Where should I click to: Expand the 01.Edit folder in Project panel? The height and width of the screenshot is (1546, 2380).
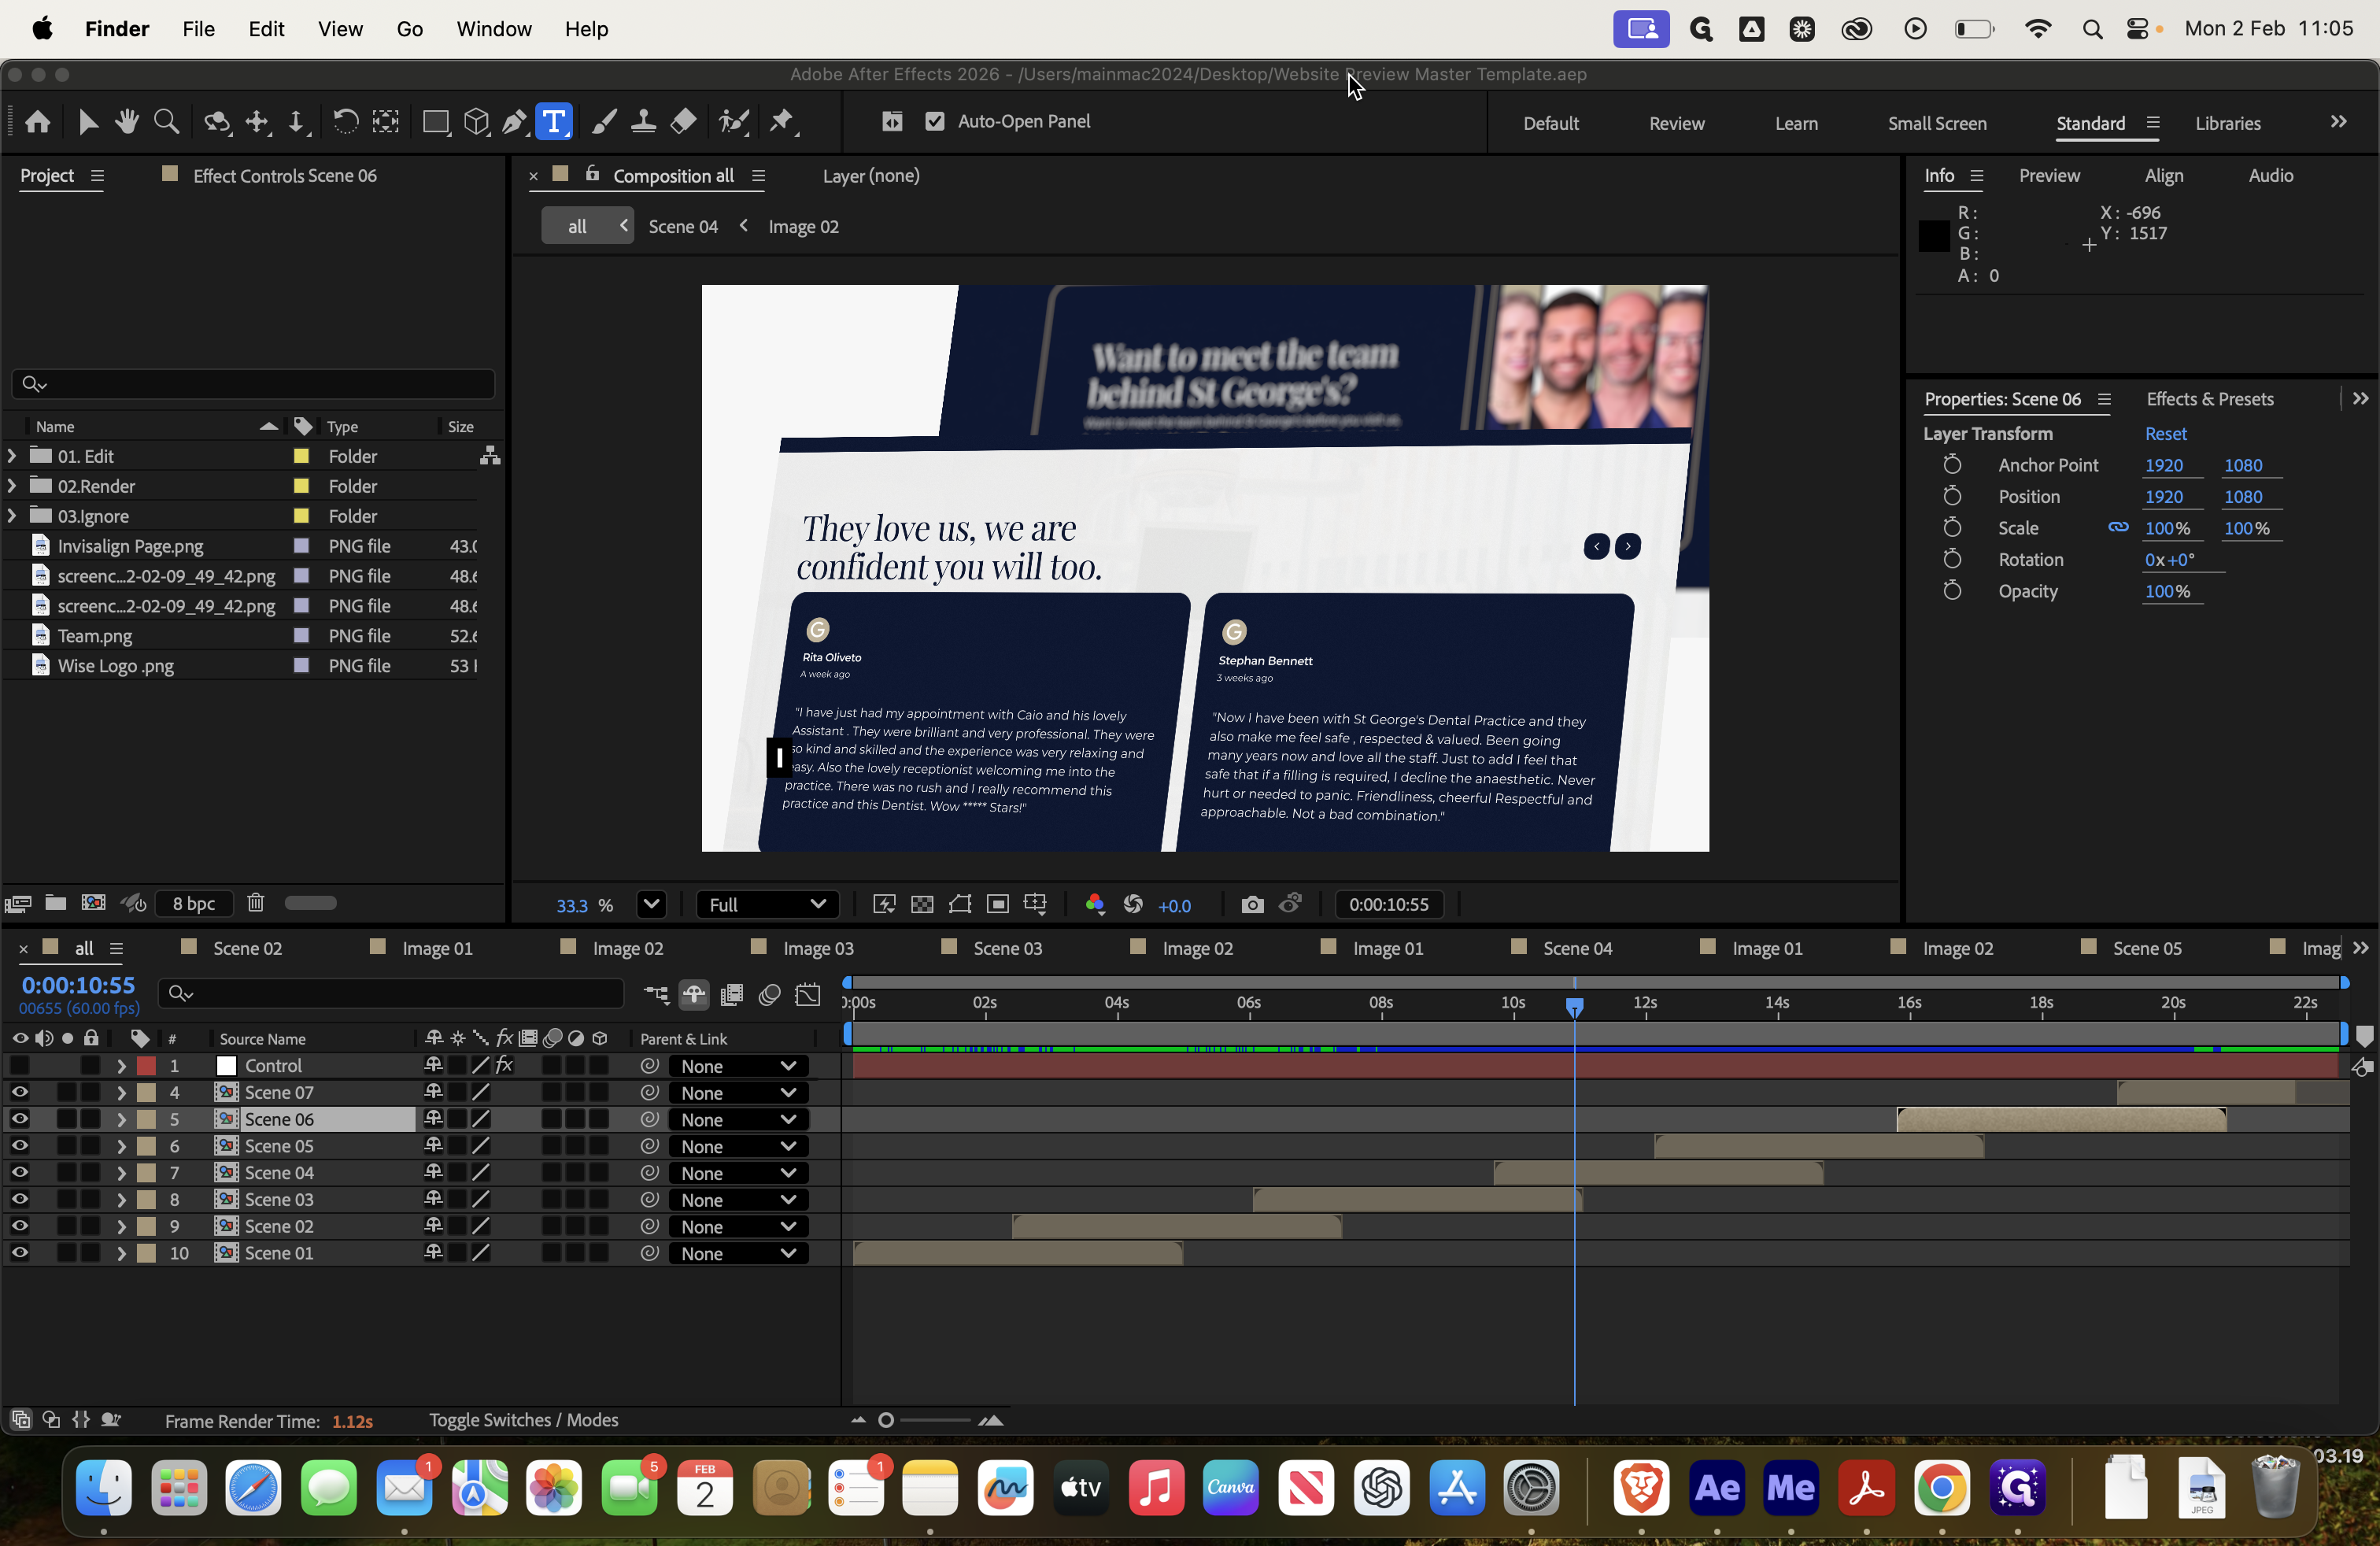click(11, 456)
